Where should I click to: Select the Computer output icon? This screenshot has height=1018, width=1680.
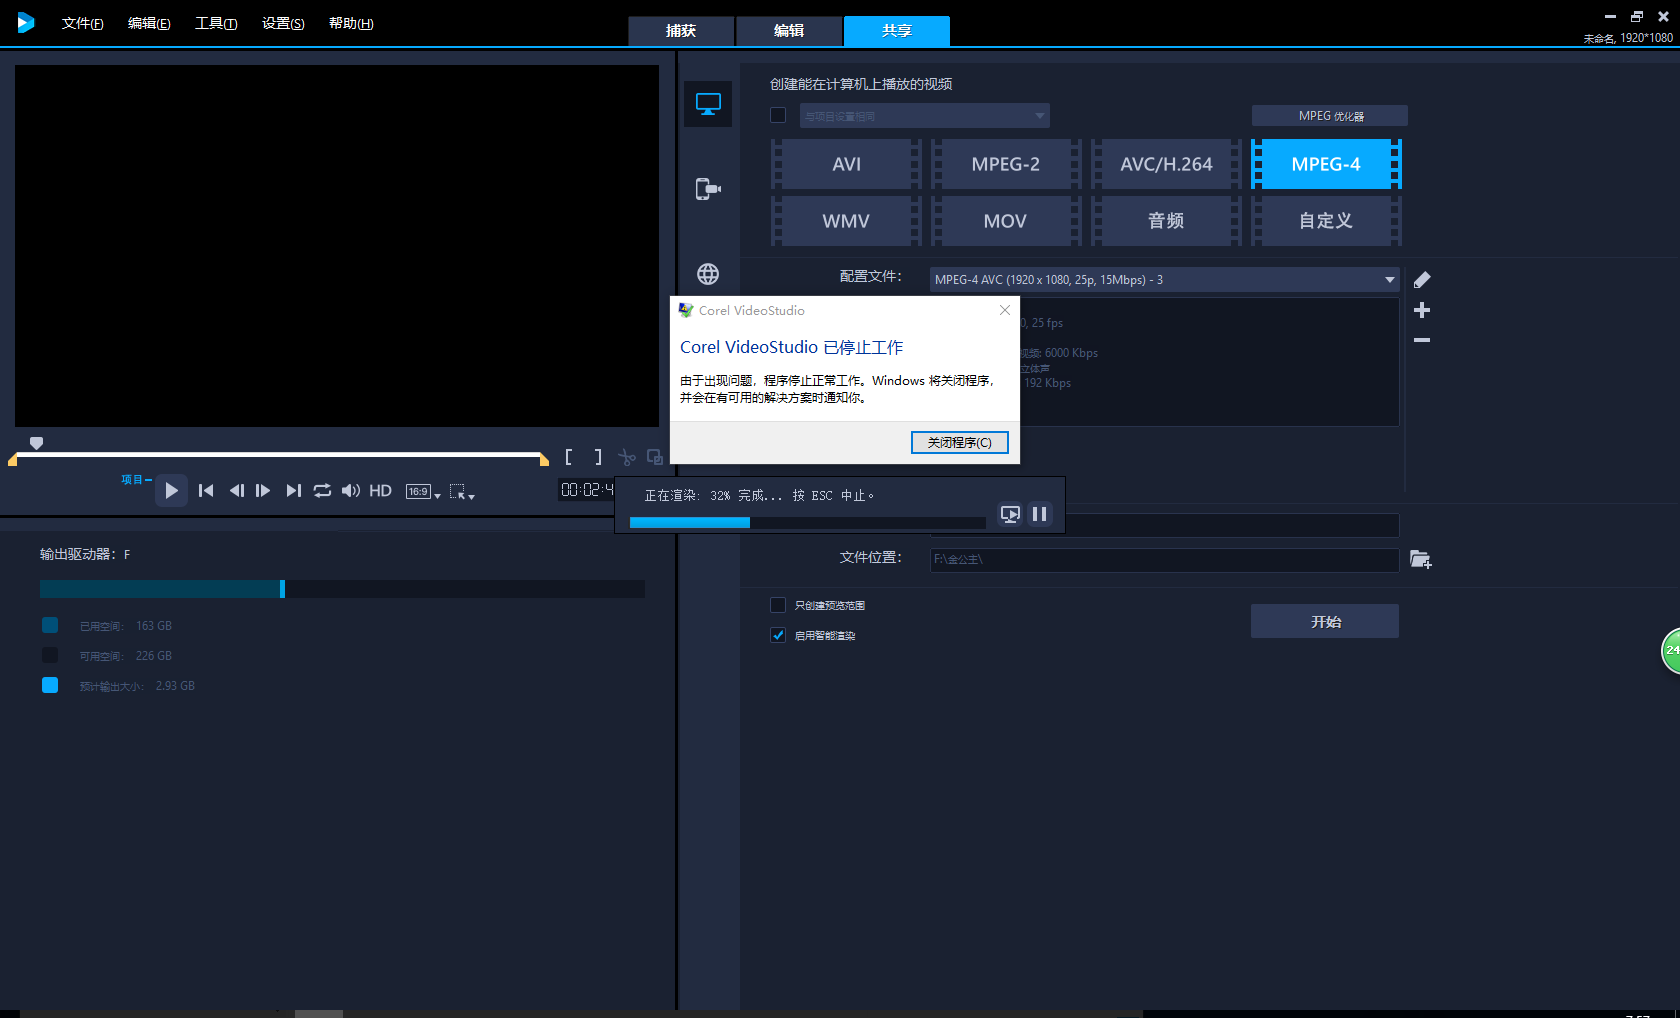[708, 104]
